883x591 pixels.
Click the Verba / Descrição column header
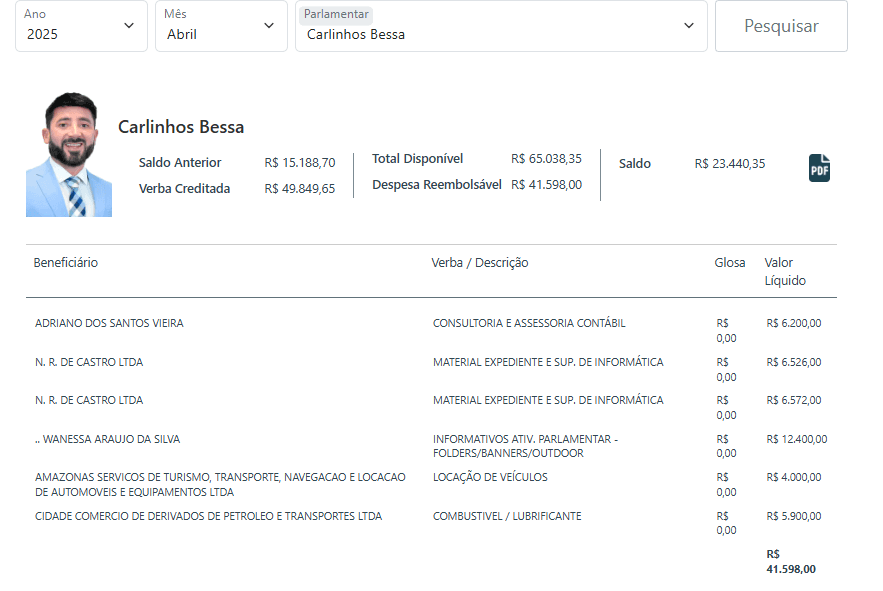point(480,263)
